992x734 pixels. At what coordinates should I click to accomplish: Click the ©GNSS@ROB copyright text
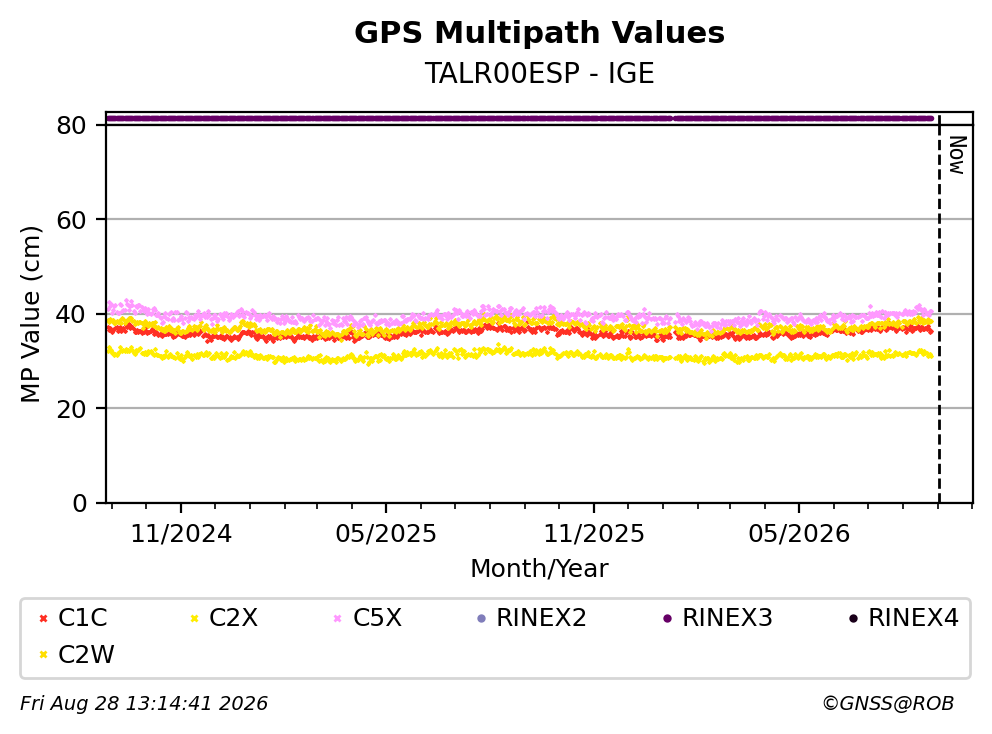[x=888, y=703]
